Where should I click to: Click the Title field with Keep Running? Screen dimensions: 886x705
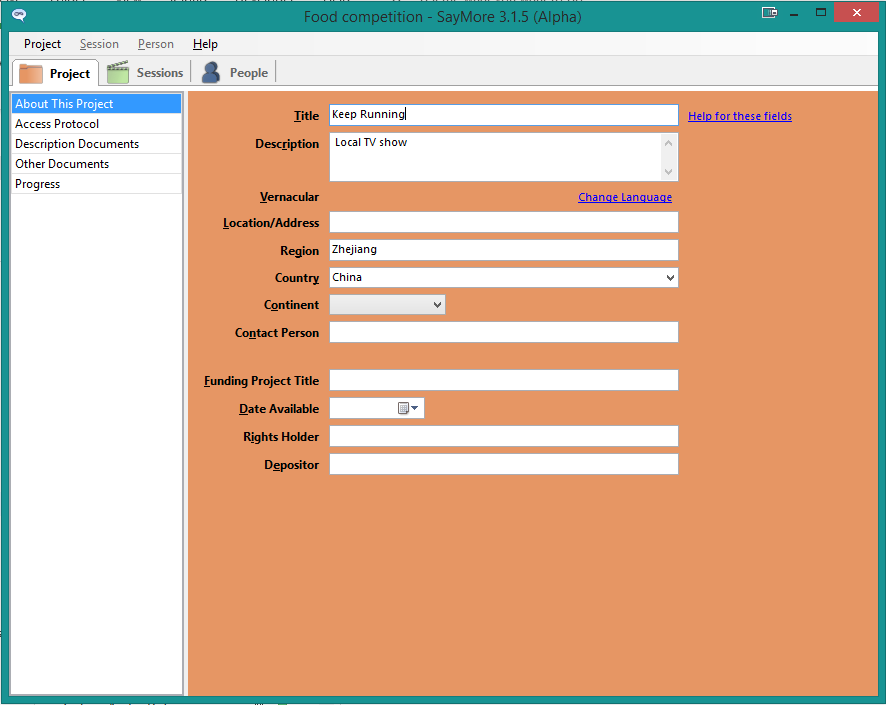click(x=504, y=115)
